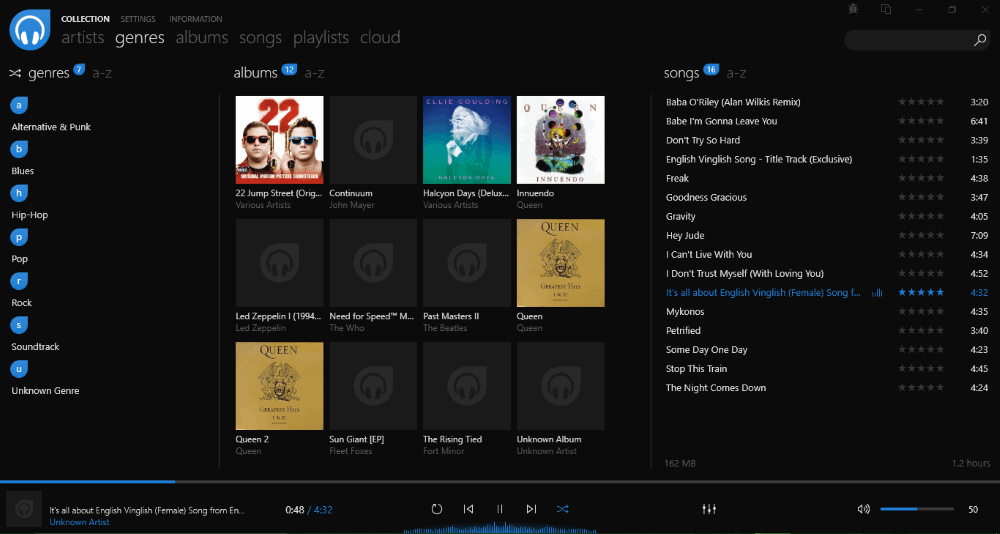Skip to previous track
This screenshot has height=534, width=1000.
click(x=468, y=509)
